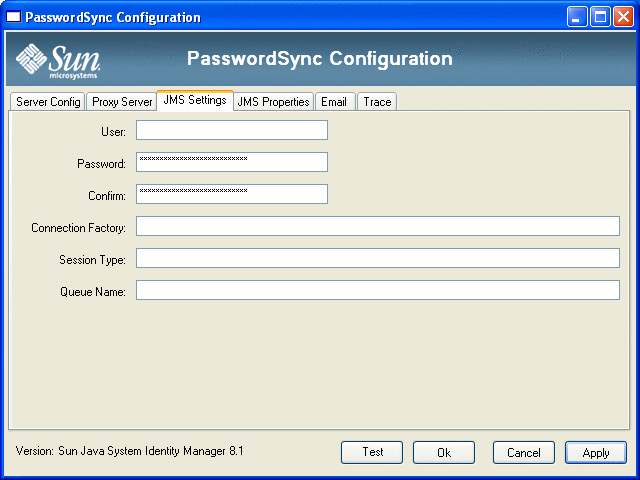Open the JMS Properties tab

pyautogui.click(x=273, y=102)
